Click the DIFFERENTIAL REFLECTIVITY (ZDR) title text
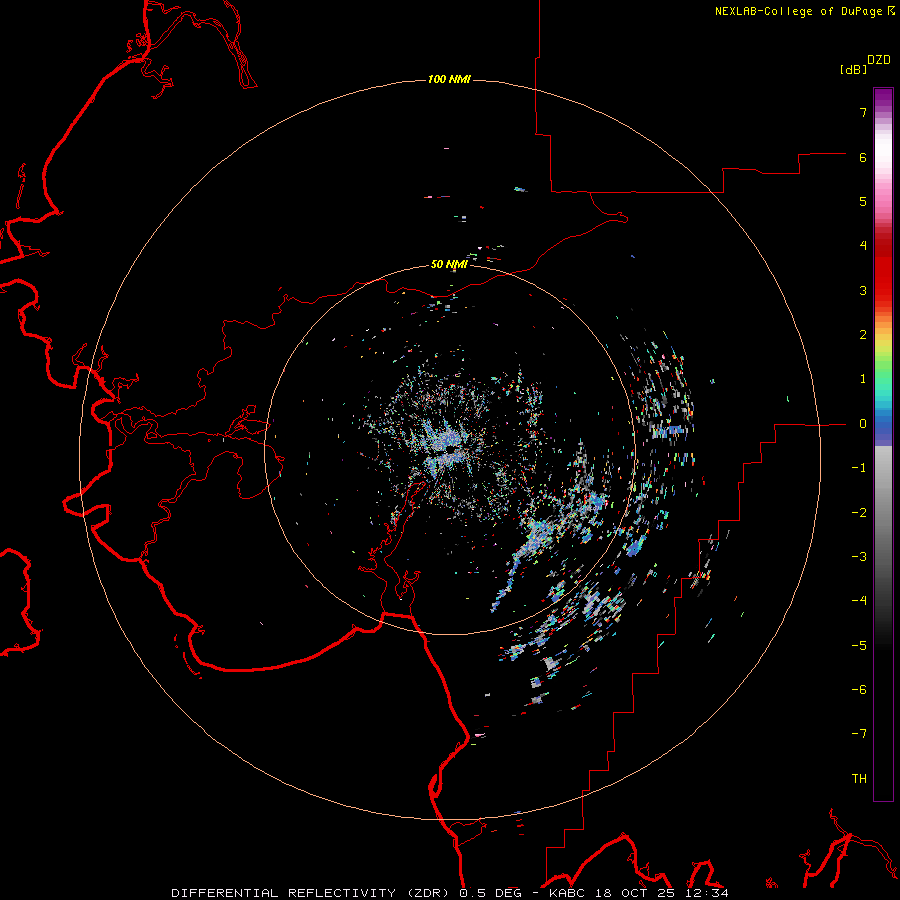Image resolution: width=900 pixels, height=900 pixels. (x=312, y=893)
